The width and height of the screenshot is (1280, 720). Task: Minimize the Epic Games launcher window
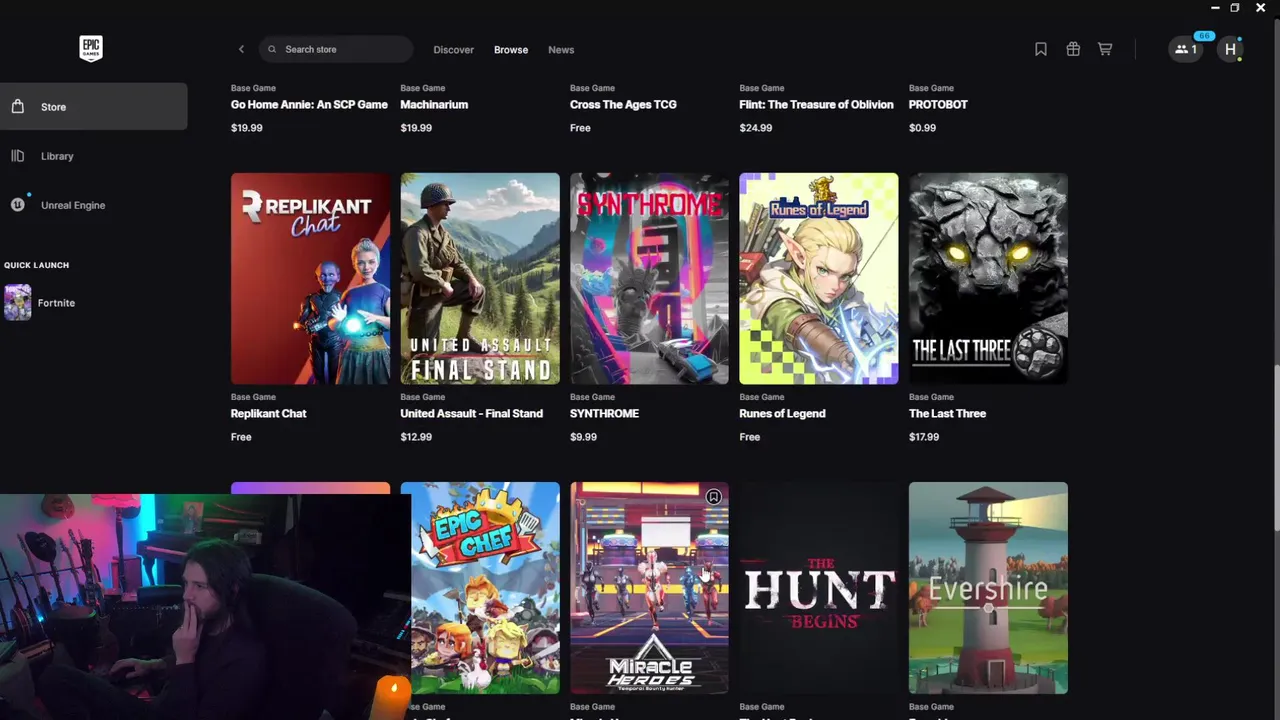[1215, 8]
